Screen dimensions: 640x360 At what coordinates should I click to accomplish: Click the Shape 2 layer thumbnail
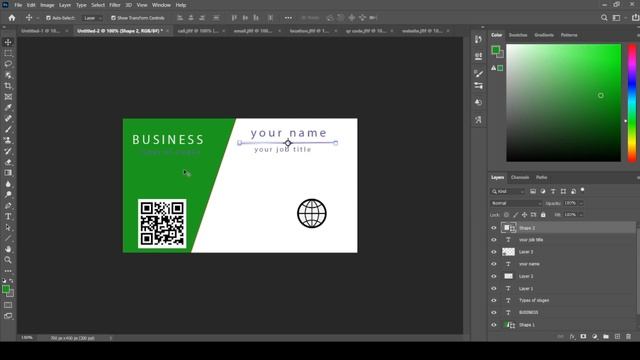pyautogui.click(x=509, y=228)
